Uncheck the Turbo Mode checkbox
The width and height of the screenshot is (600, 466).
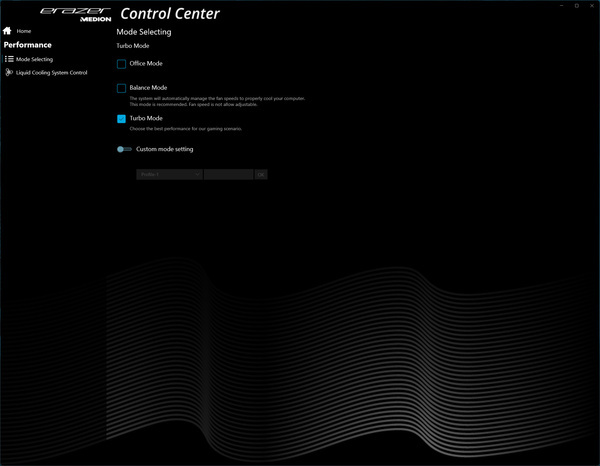click(121, 119)
